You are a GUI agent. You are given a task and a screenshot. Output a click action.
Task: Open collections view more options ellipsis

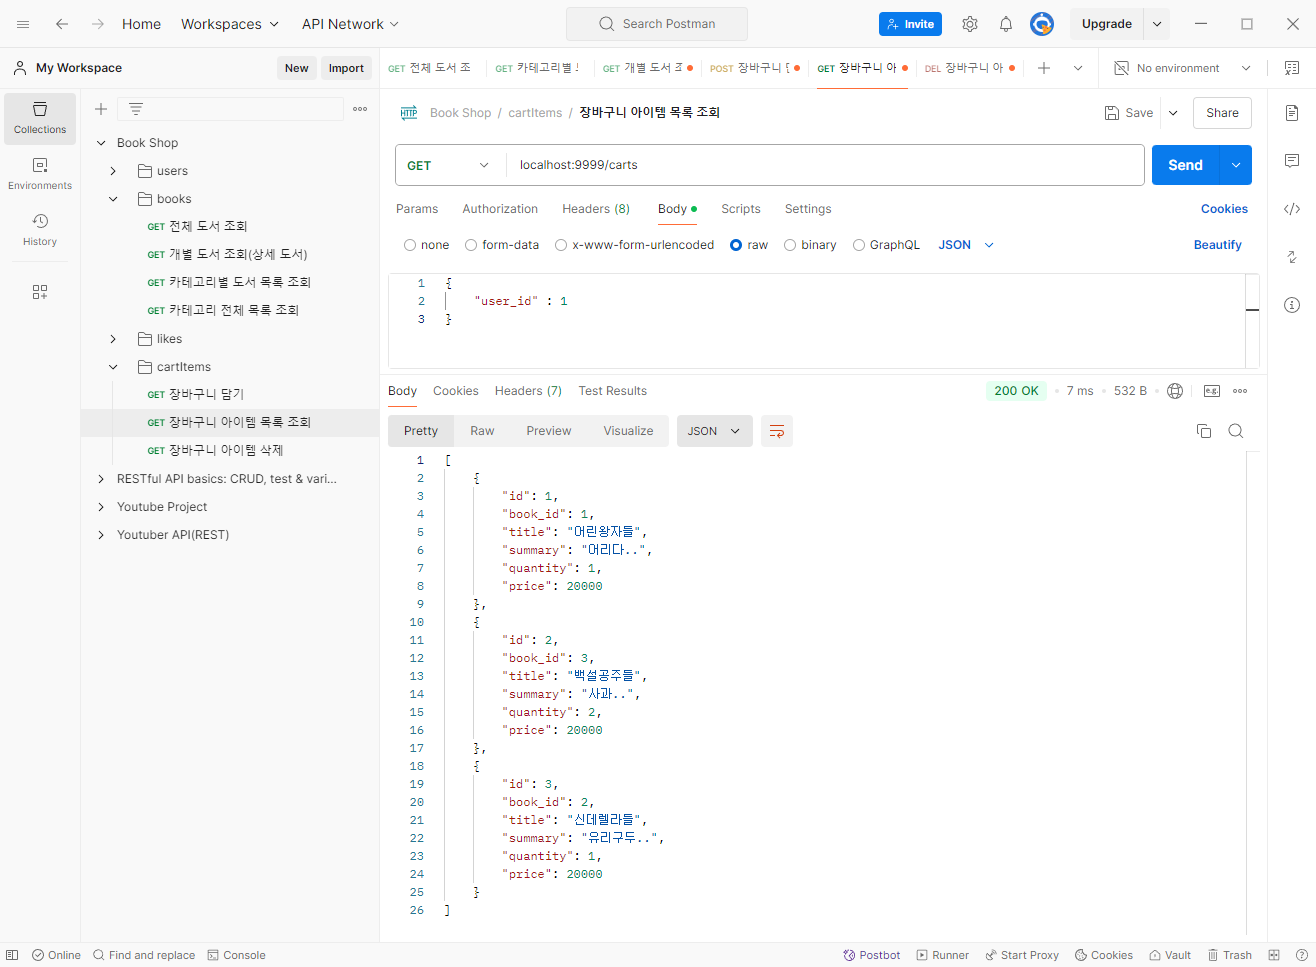click(360, 109)
